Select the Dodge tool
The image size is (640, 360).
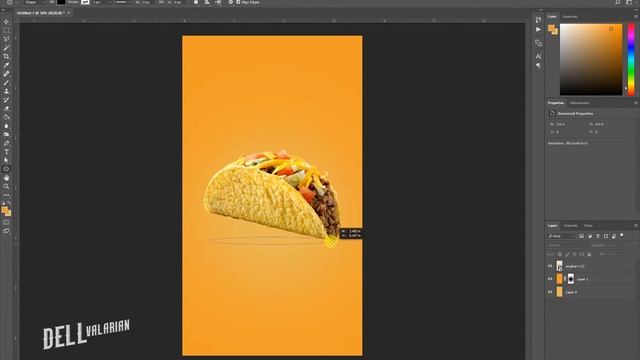6,134
